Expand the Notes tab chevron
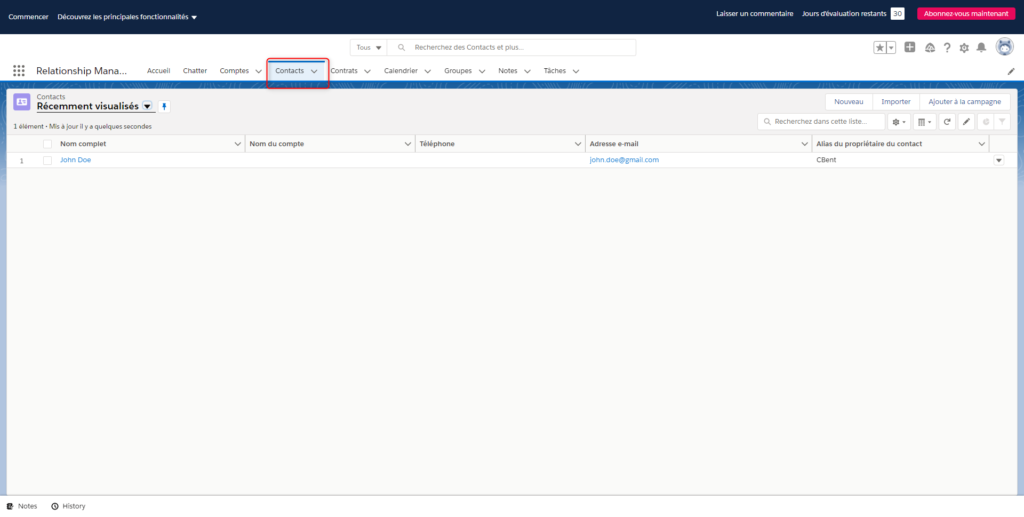 (x=527, y=71)
